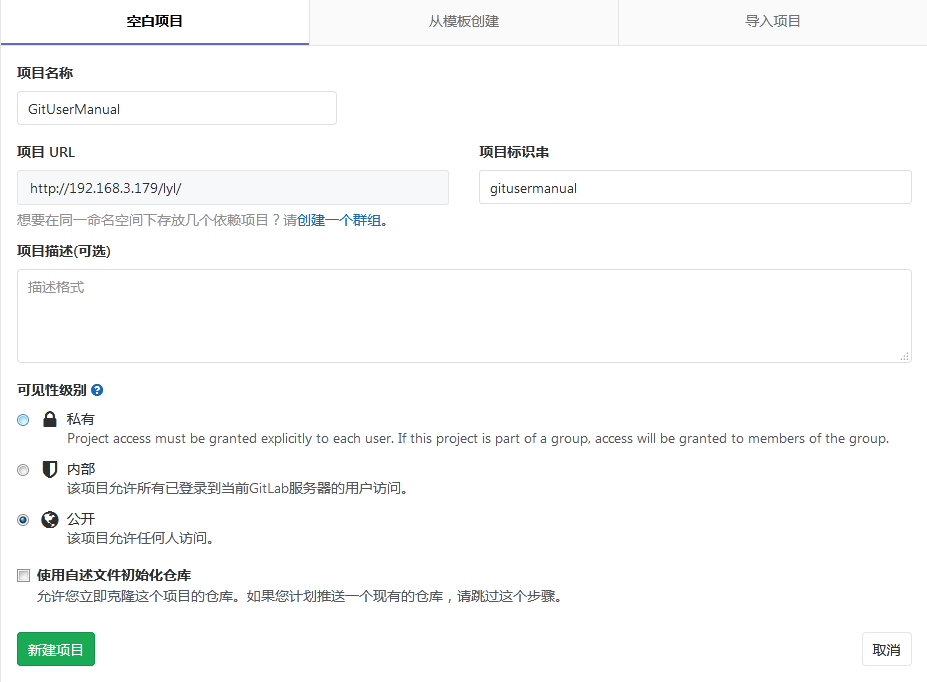The image size is (927, 682).
Task: Click the project URL field showing 192.168.3.179
Action: pos(232,187)
